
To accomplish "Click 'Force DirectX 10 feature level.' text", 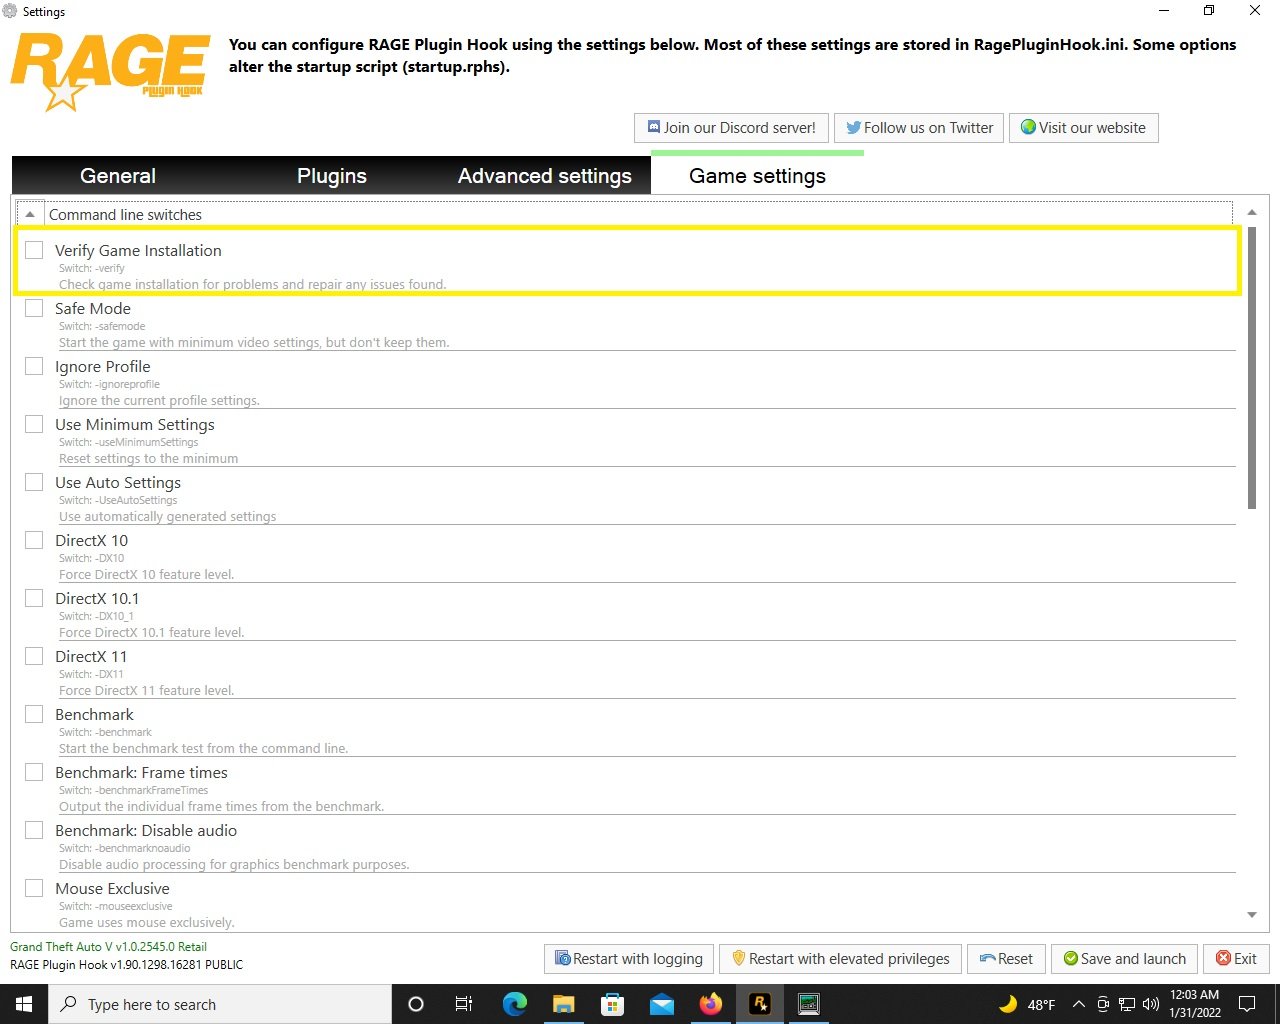I will tap(146, 575).
